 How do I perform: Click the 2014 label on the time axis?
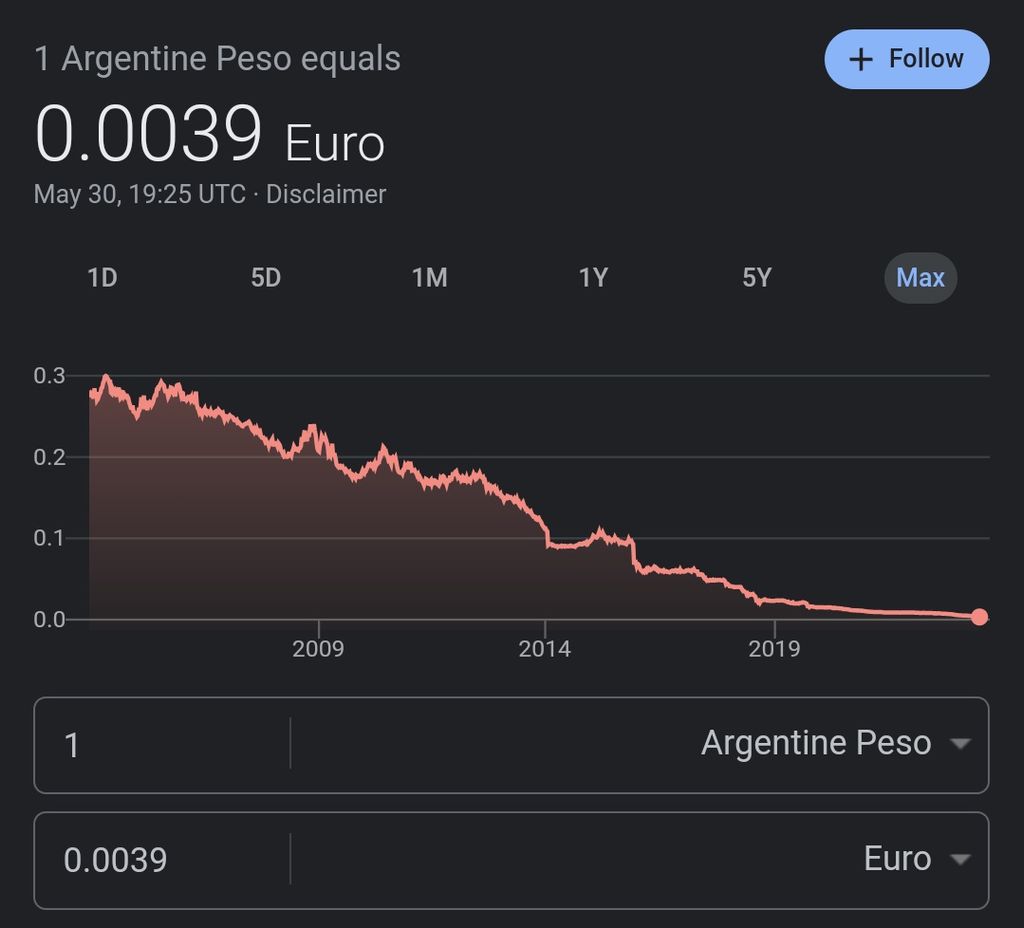pos(545,649)
